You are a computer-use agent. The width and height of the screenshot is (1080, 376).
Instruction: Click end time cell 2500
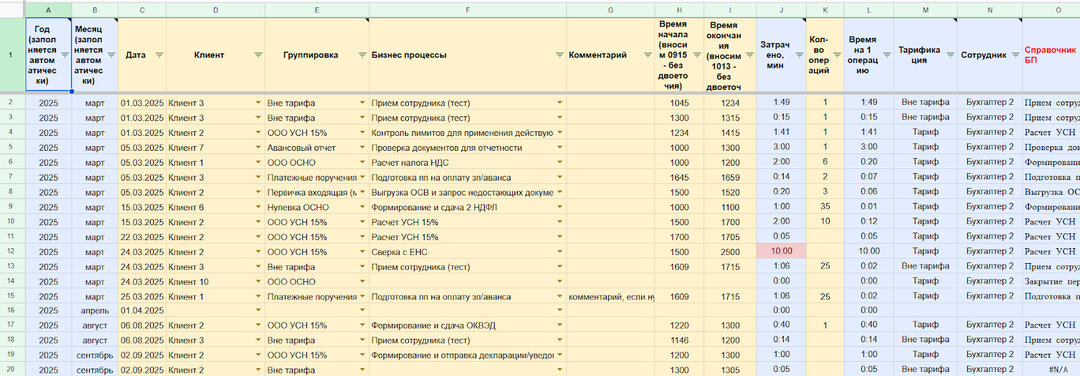click(729, 252)
